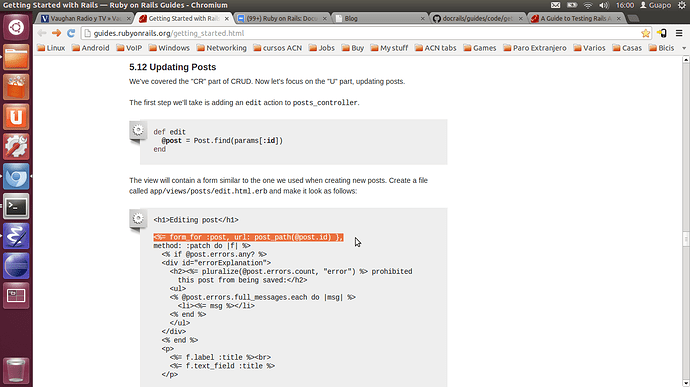Open the Games bookmarks folder

tap(480, 48)
